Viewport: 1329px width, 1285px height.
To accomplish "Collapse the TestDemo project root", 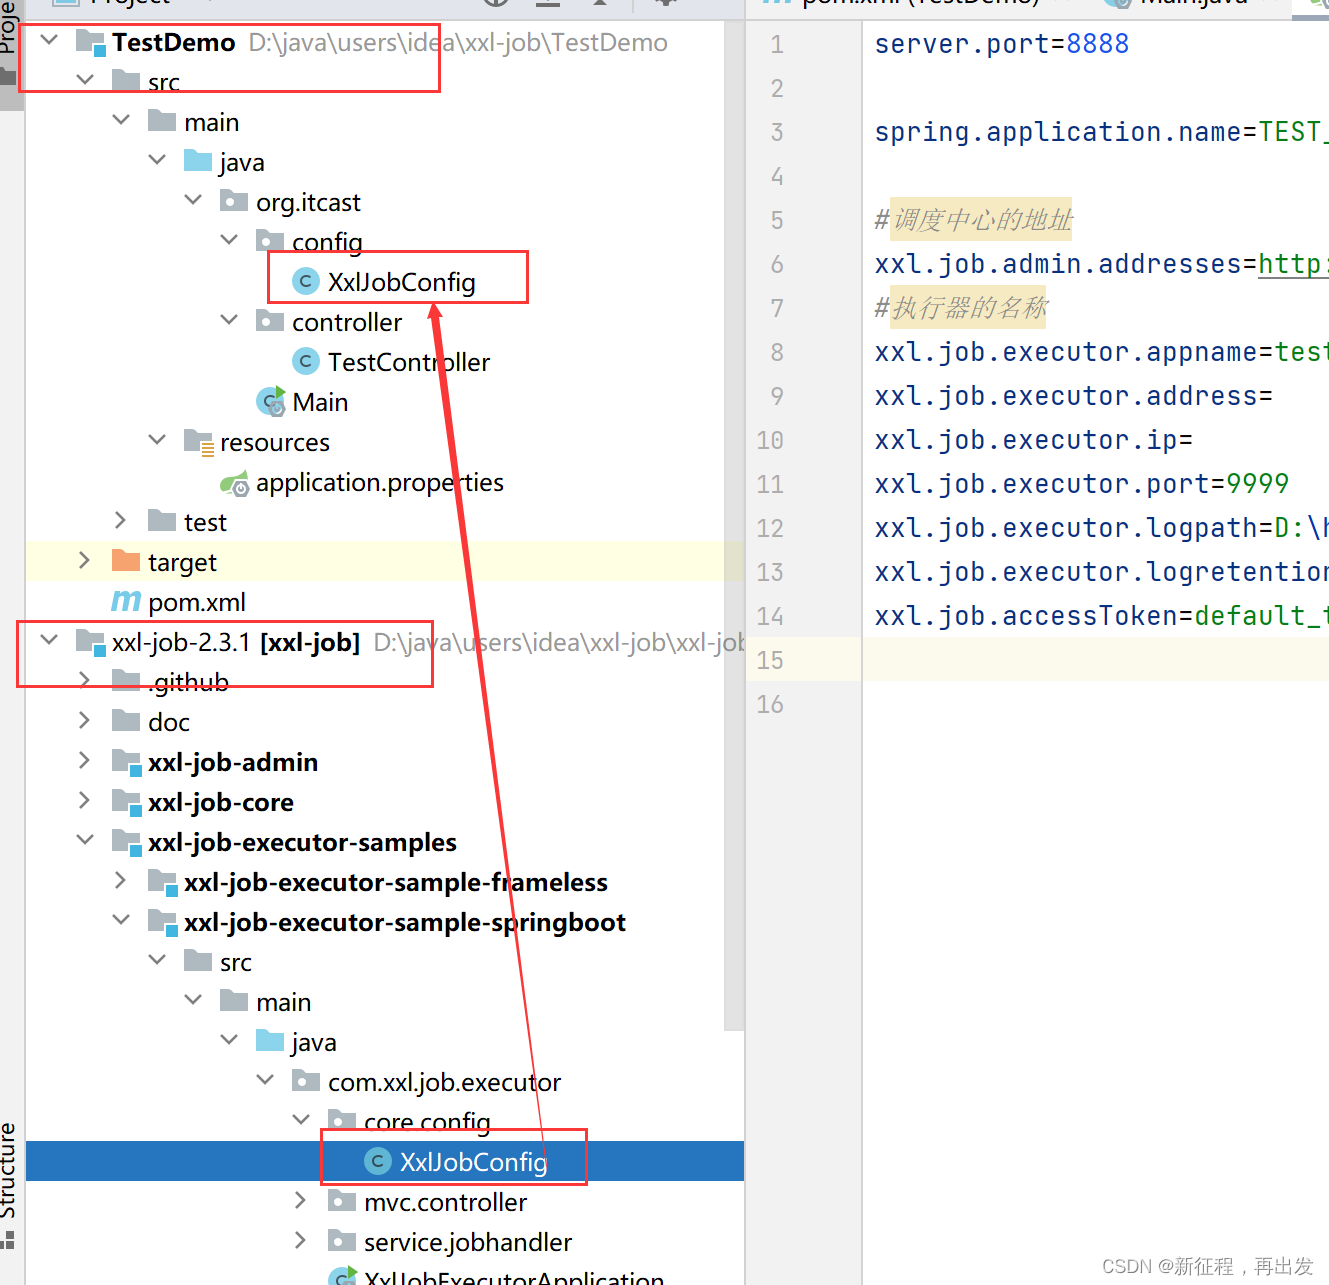I will [x=49, y=41].
